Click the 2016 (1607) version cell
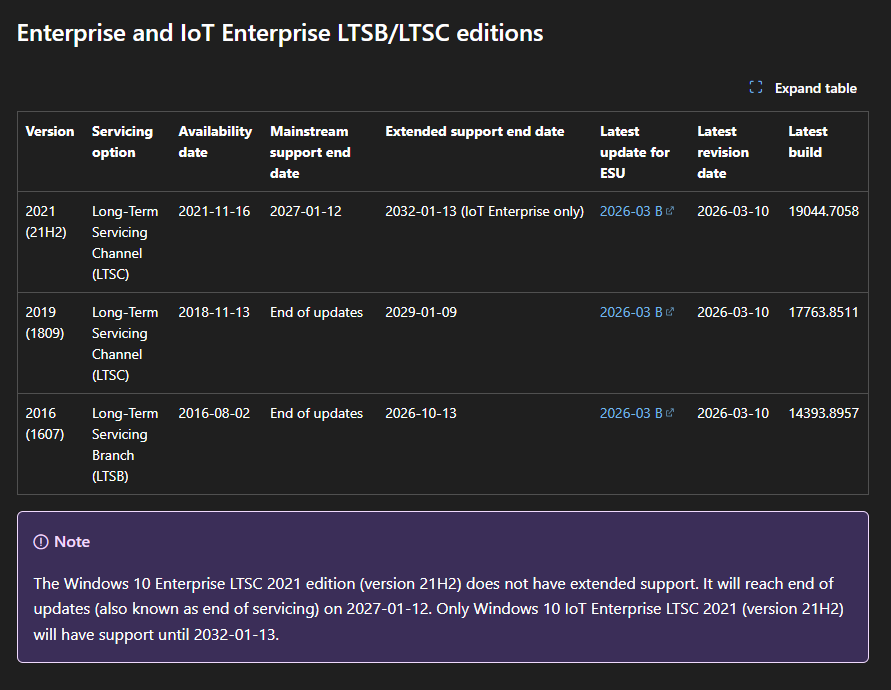Screen dimensions: 891x690 [45, 424]
